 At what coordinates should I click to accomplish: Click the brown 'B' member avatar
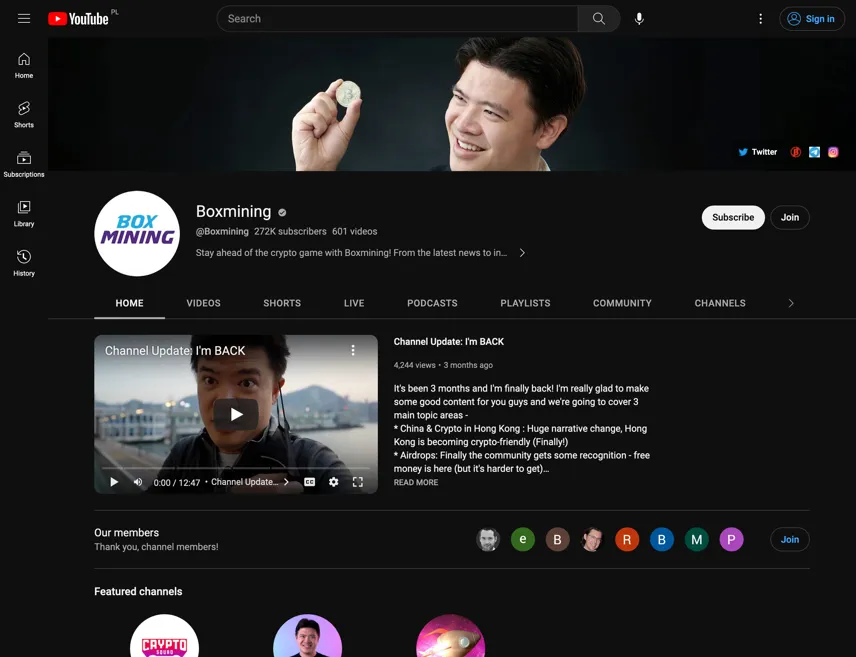(557, 540)
